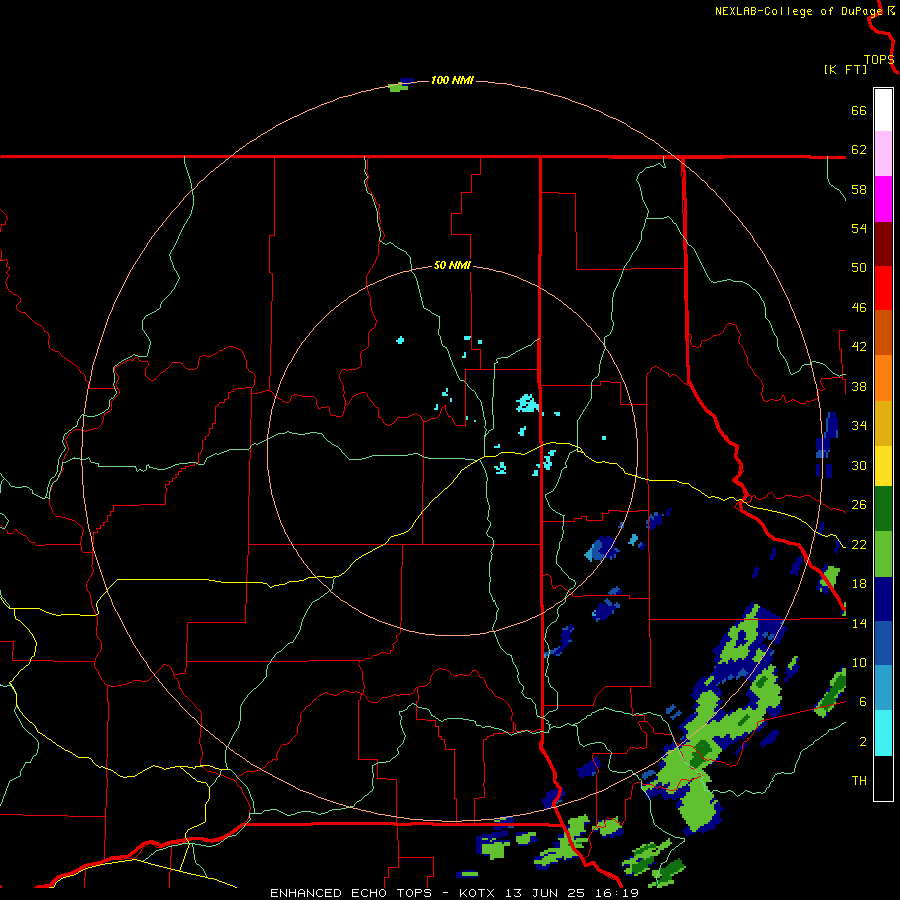Click the legend value 14
This screenshot has height=900, width=900.
pyautogui.click(x=859, y=623)
